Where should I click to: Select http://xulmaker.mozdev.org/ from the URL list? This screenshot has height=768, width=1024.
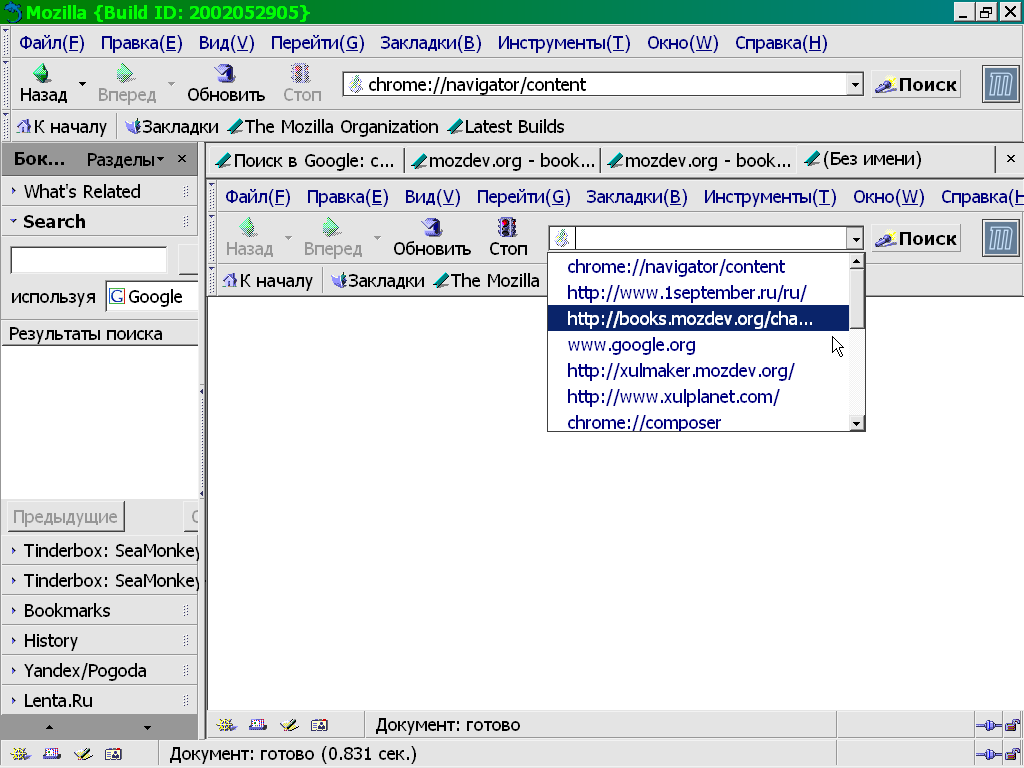point(680,371)
